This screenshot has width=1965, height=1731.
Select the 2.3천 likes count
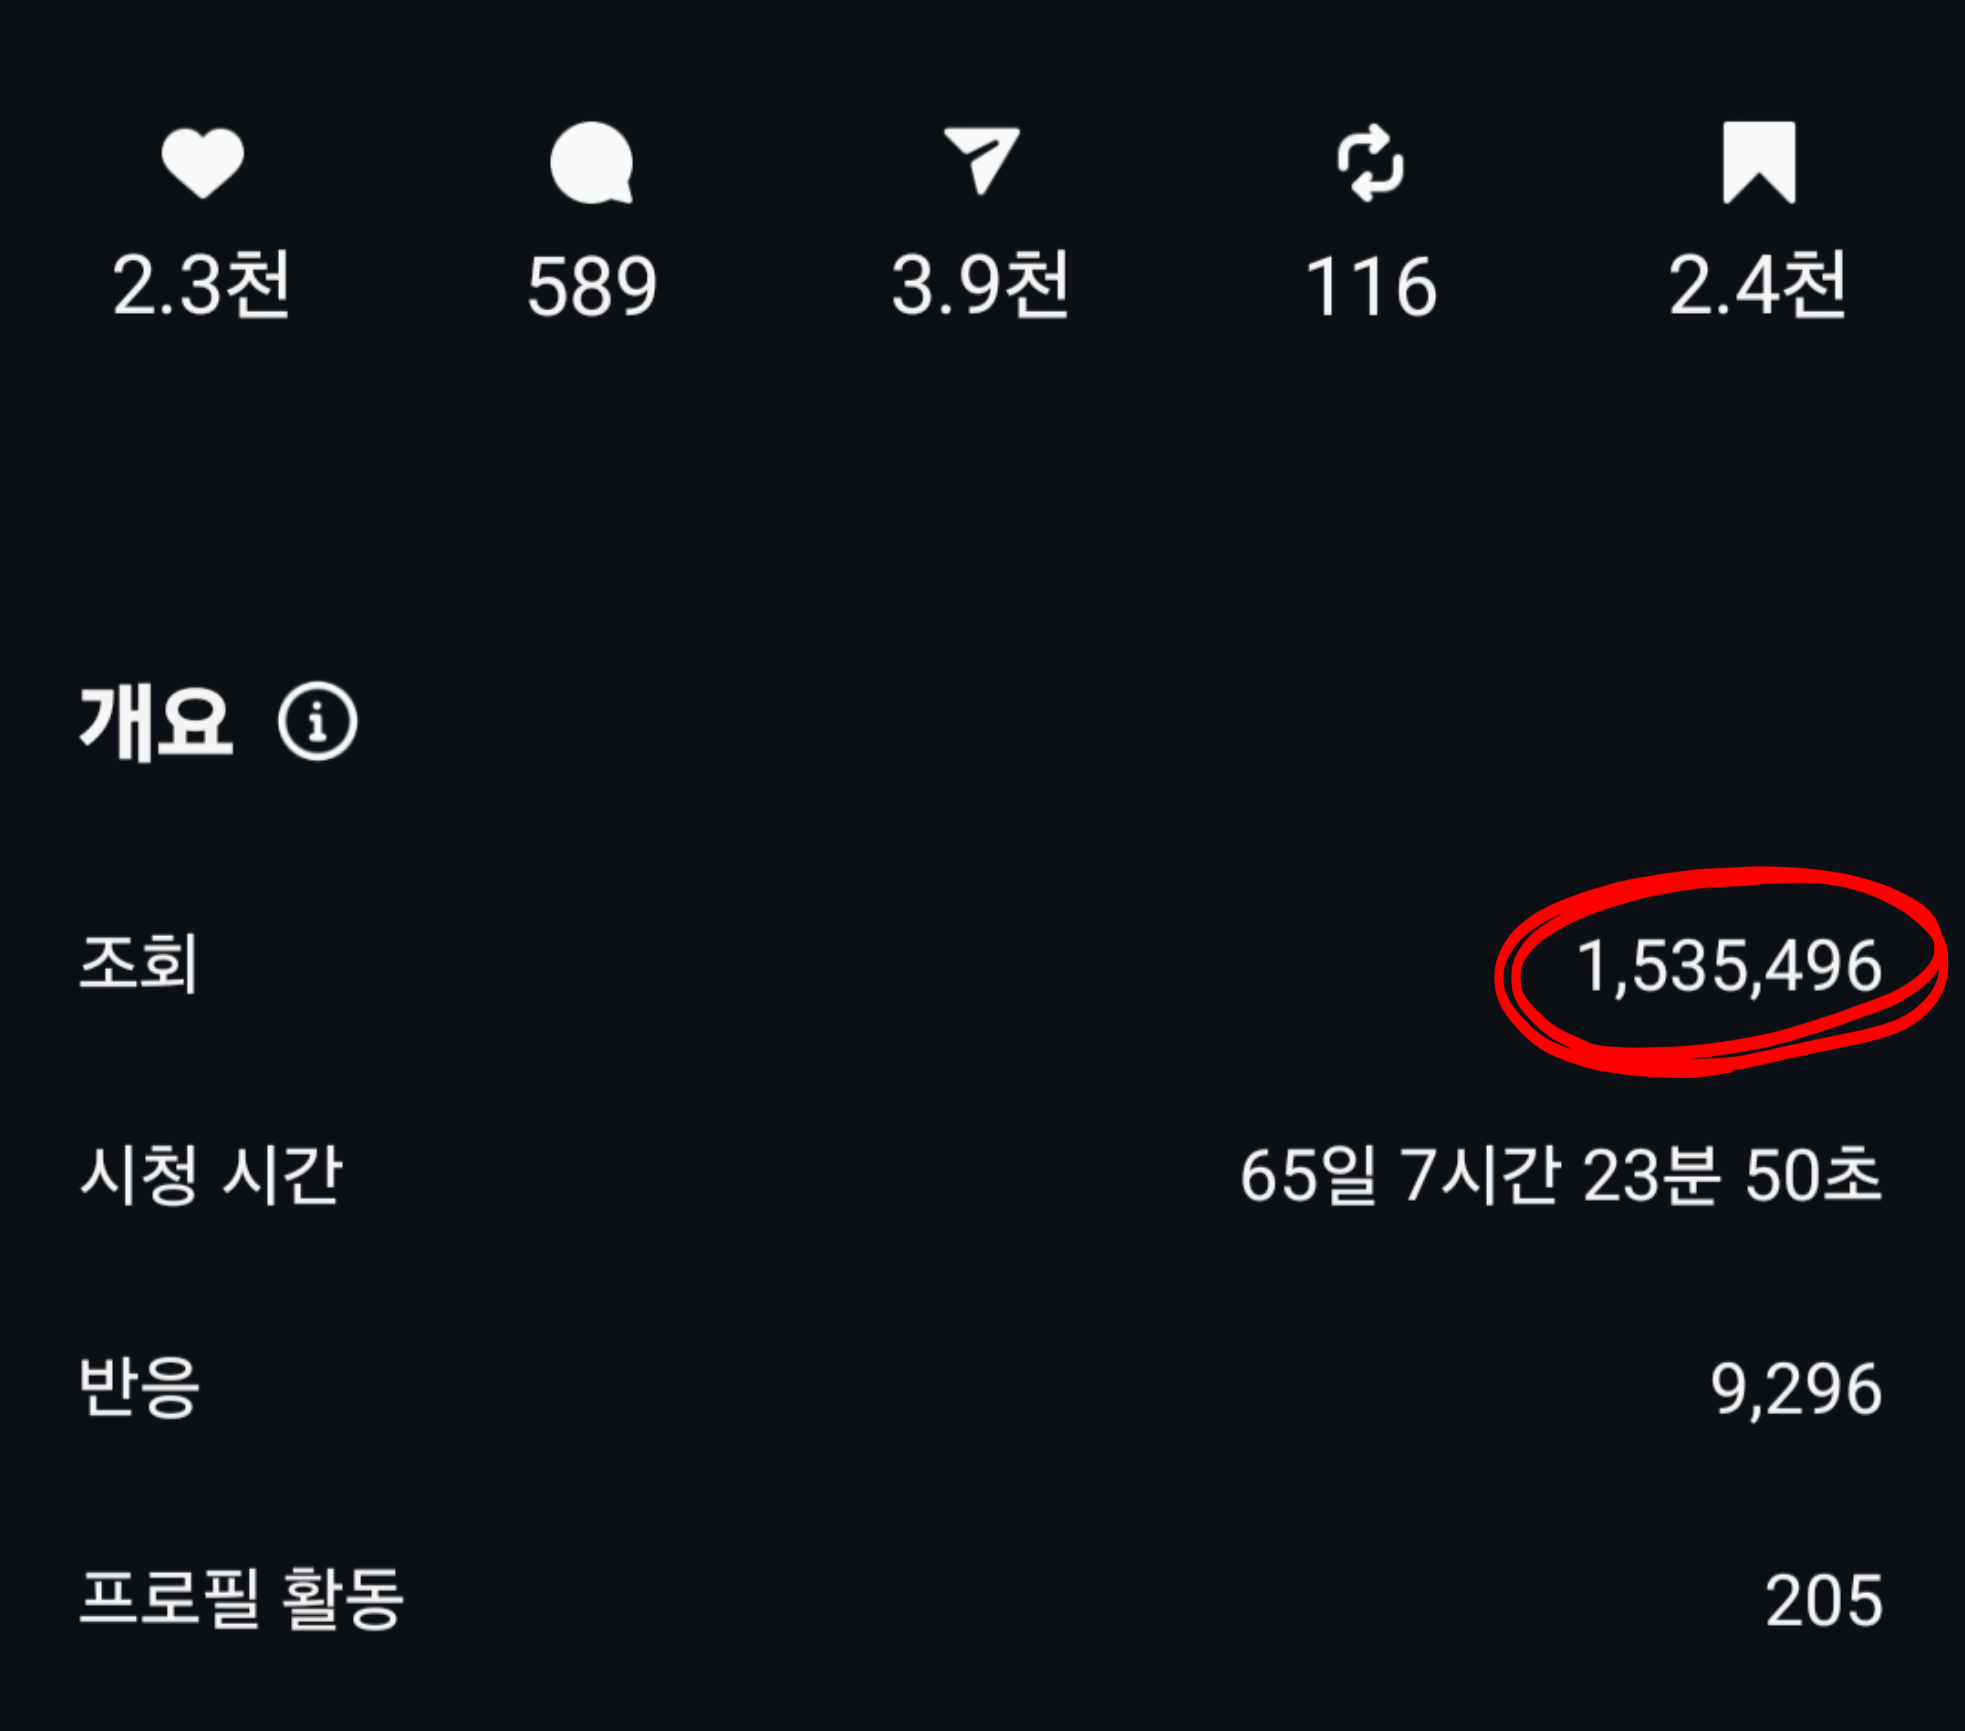pos(202,286)
